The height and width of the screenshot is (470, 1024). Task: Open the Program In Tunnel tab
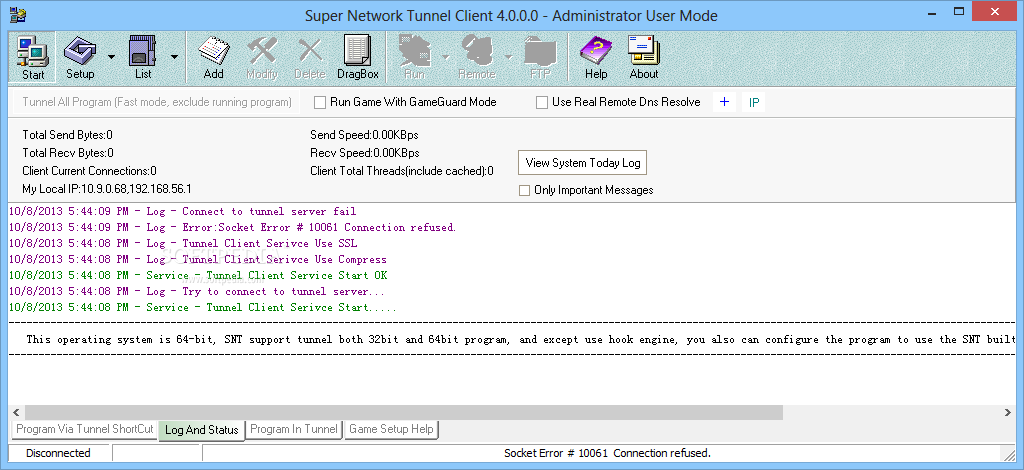(x=294, y=429)
